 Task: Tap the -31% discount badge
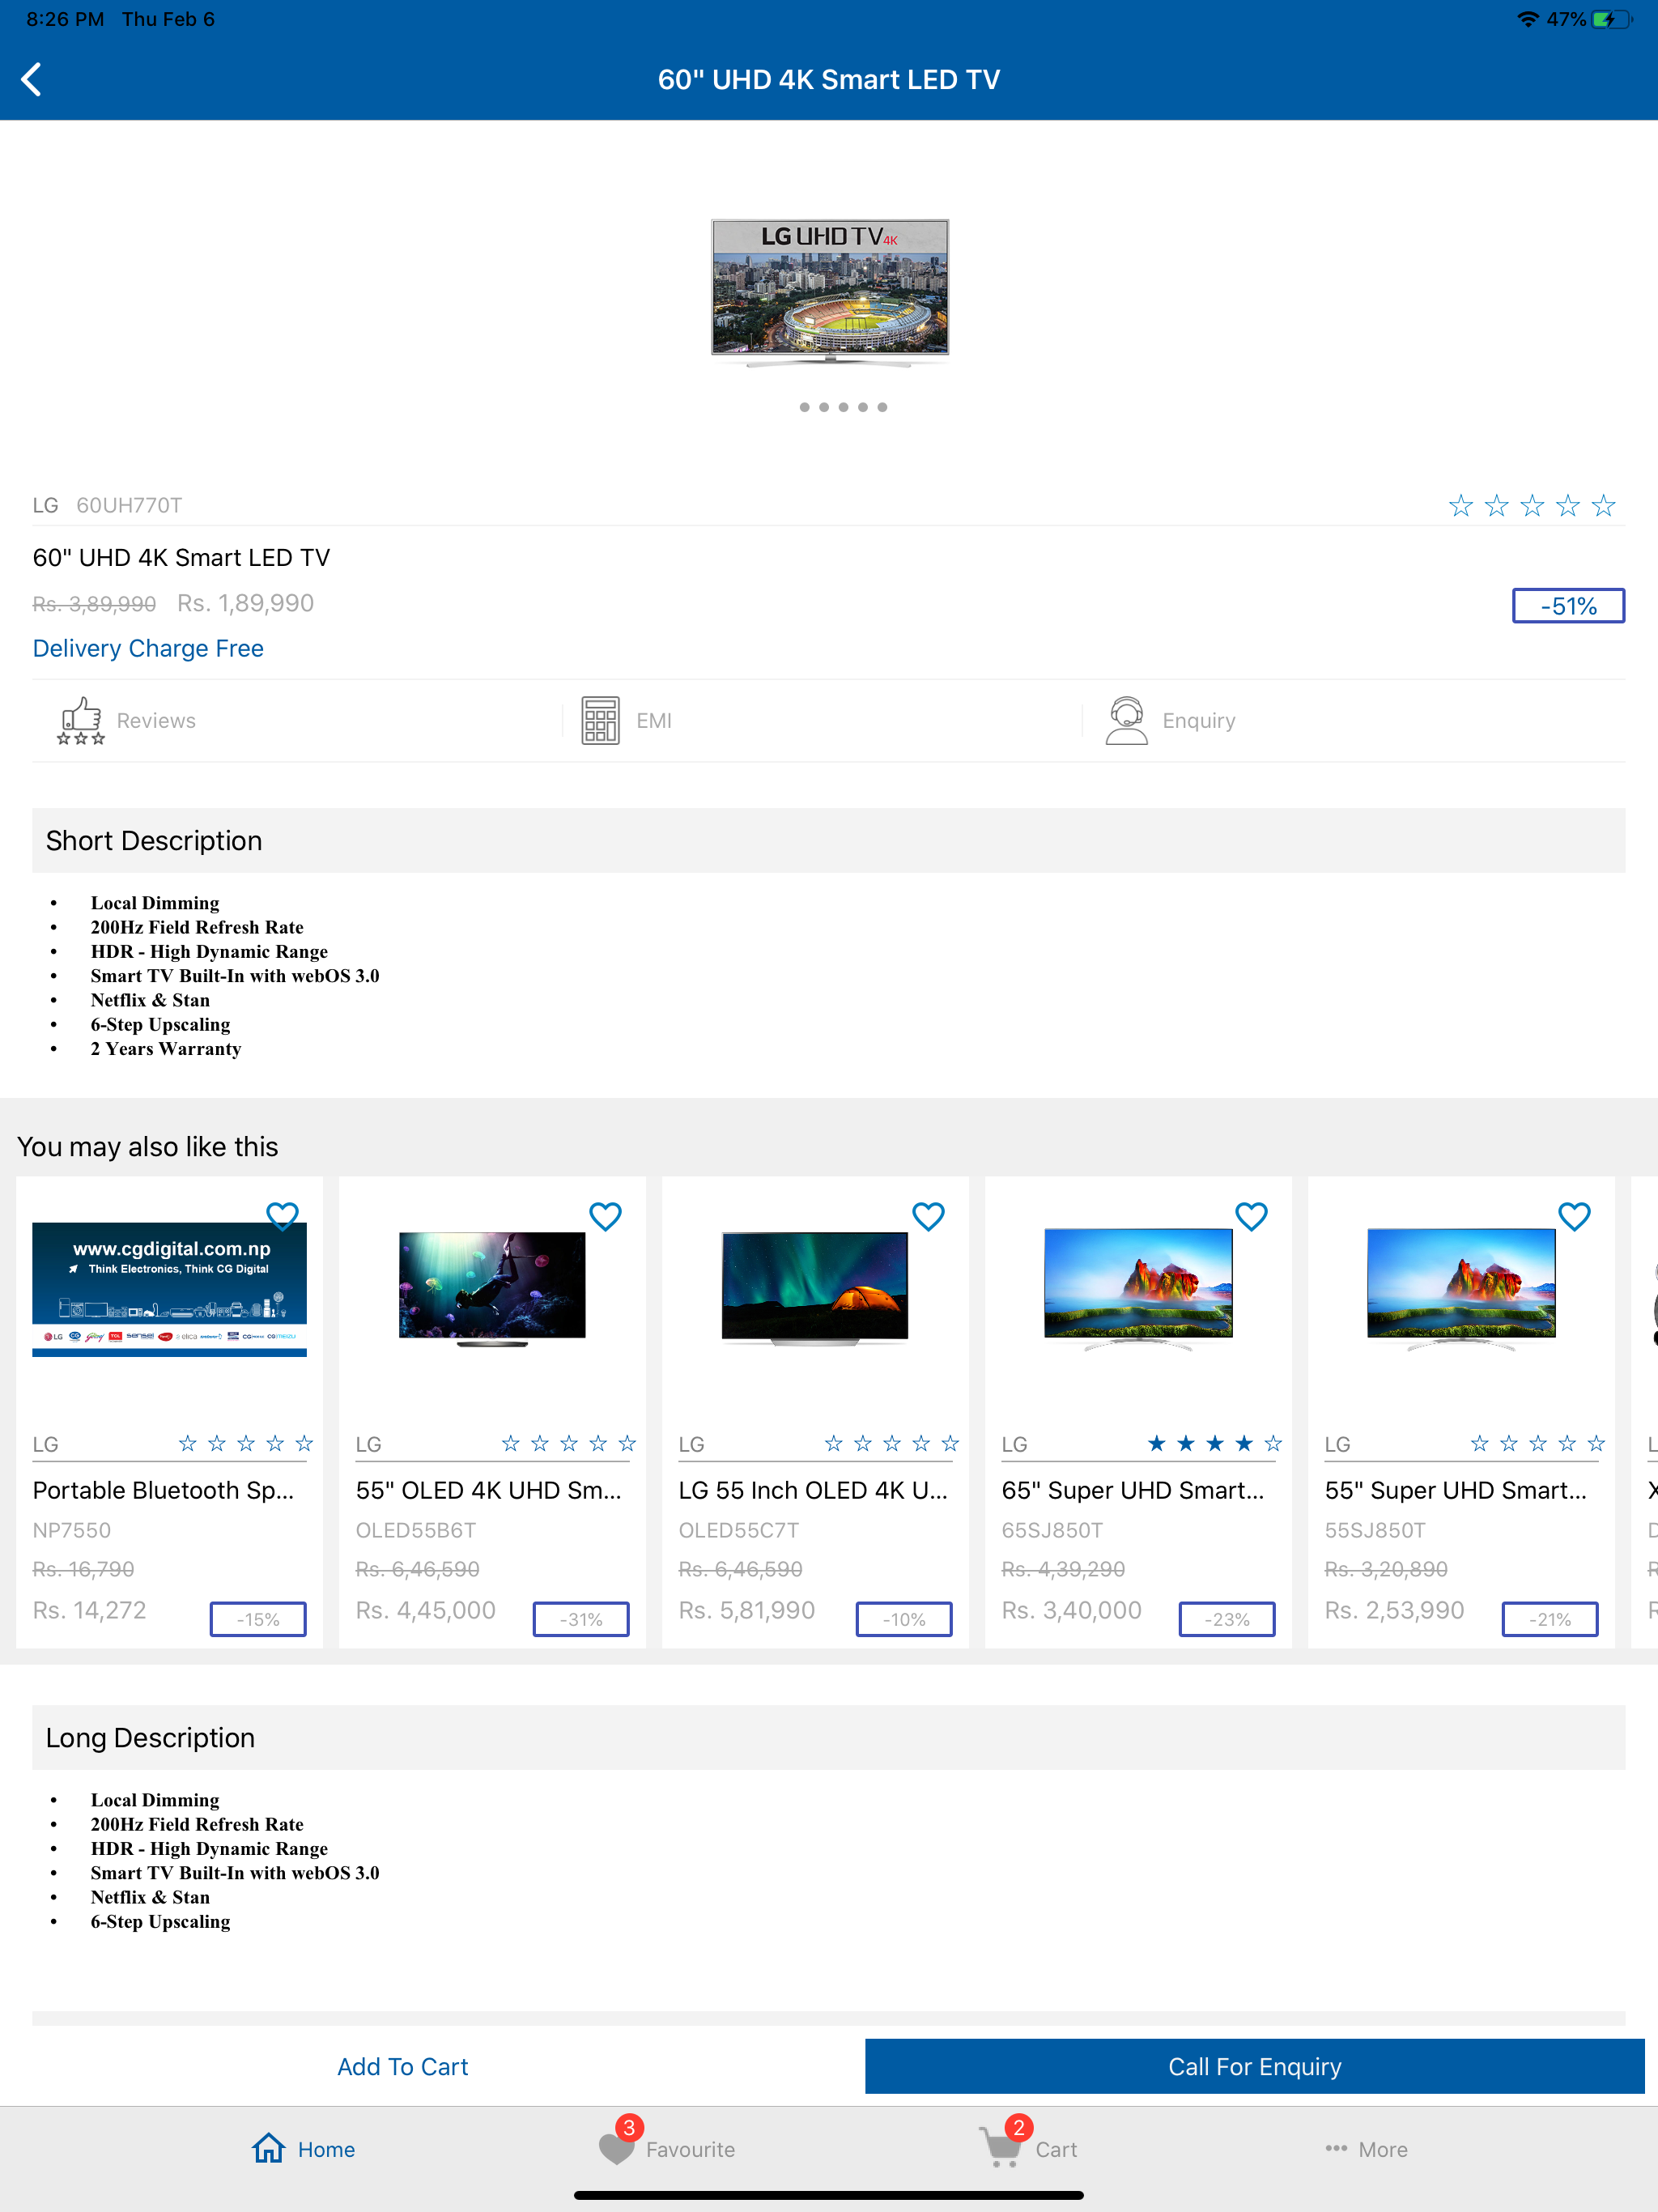(x=581, y=1619)
